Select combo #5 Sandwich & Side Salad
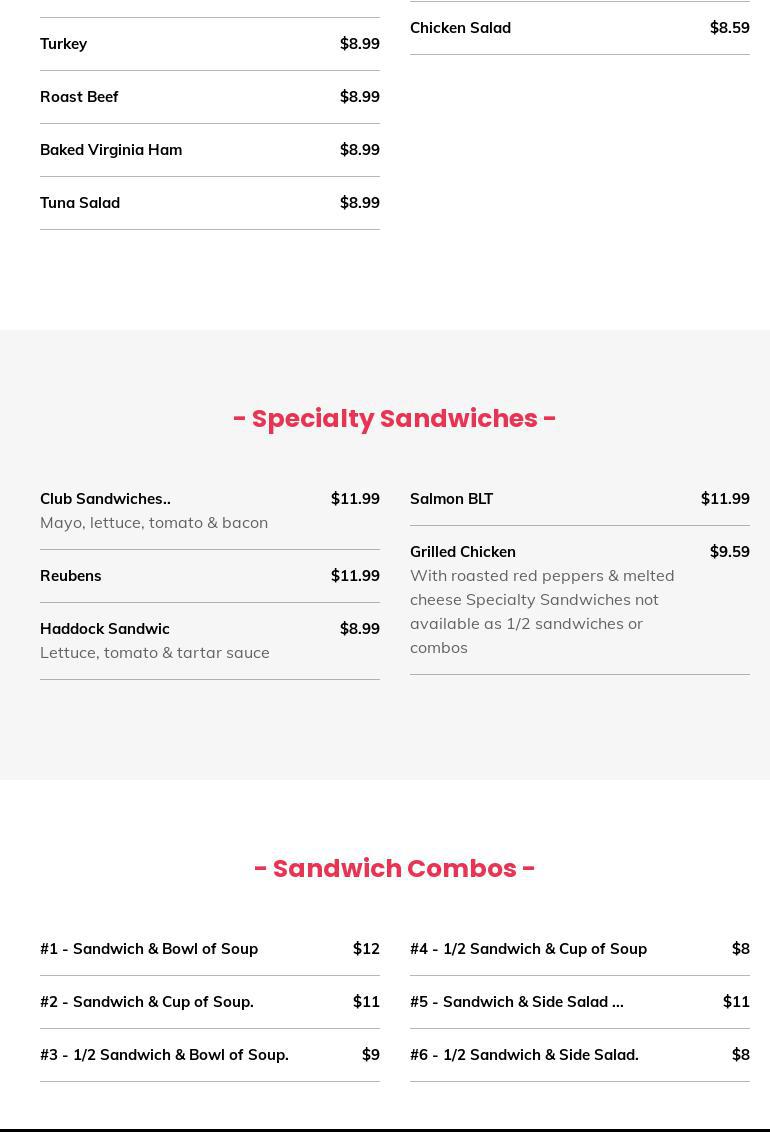770x1132 pixels. point(516,1002)
